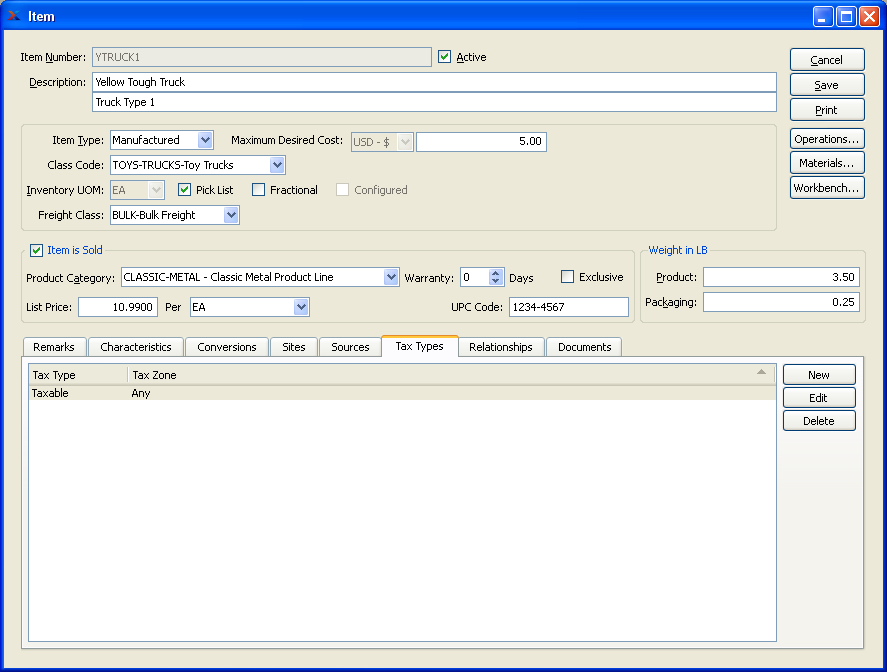
Task: Open the Workbench dialog
Action: 827,188
